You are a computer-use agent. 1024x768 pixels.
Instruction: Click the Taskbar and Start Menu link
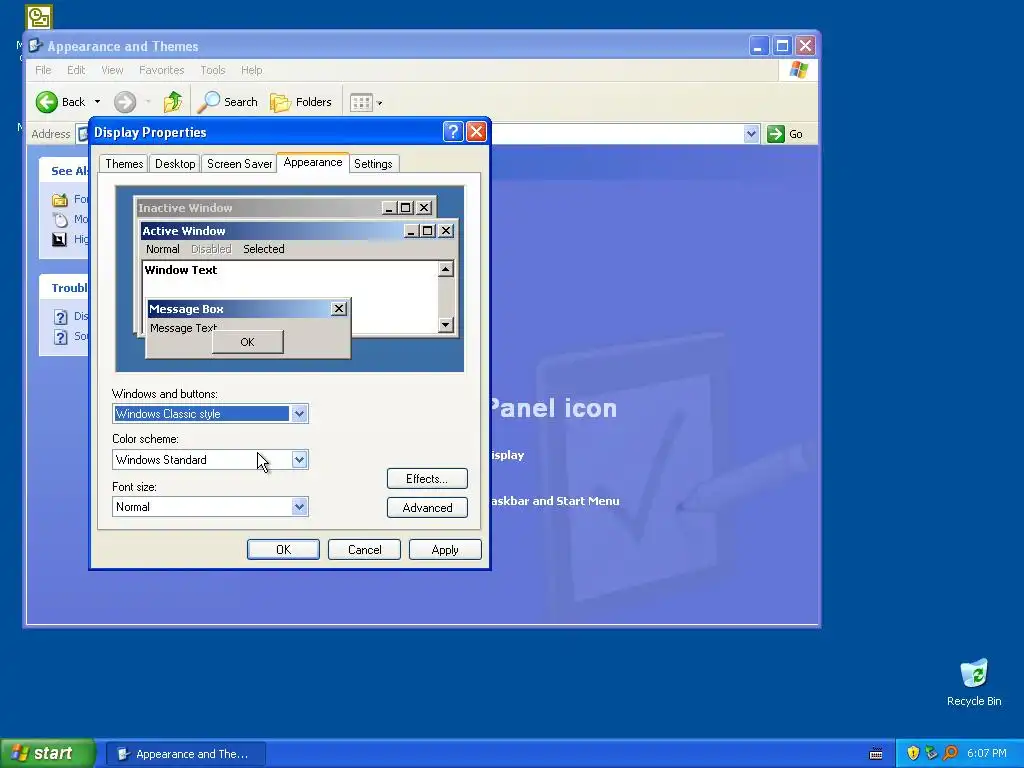click(x=555, y=501)
